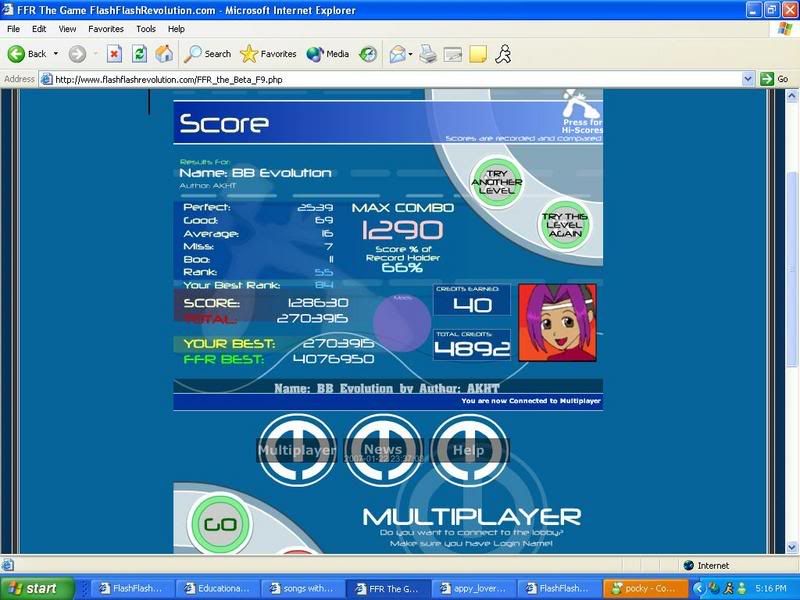Screen dimensions: 800x600
Task: Click the vertical scrollbar thumb
Action: coord(791,269)
